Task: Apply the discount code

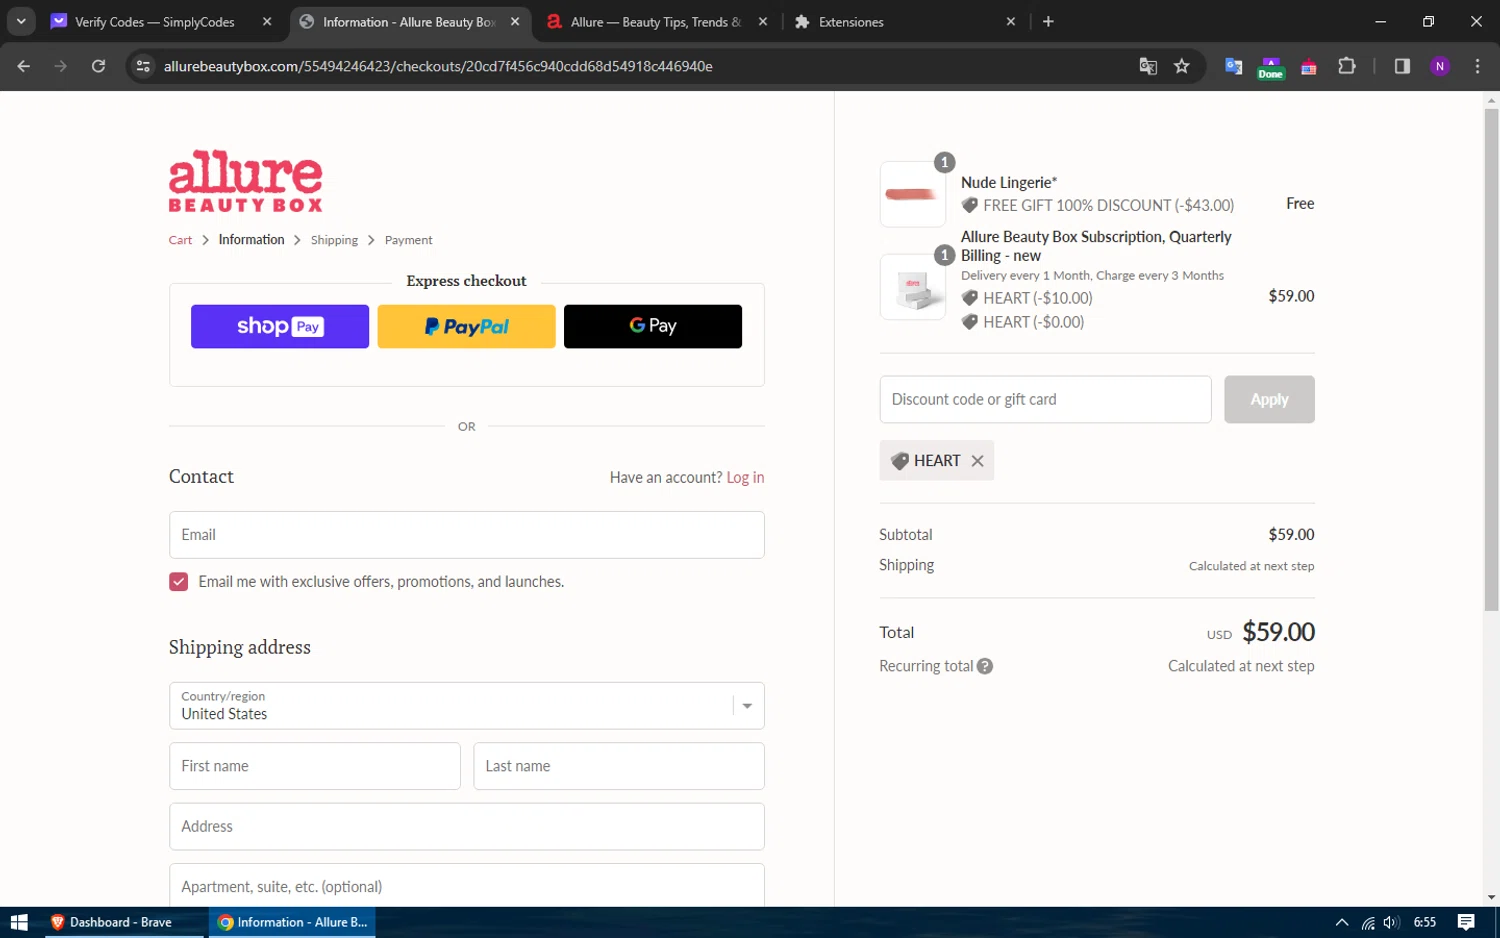Action: (x=1269, y=400)
